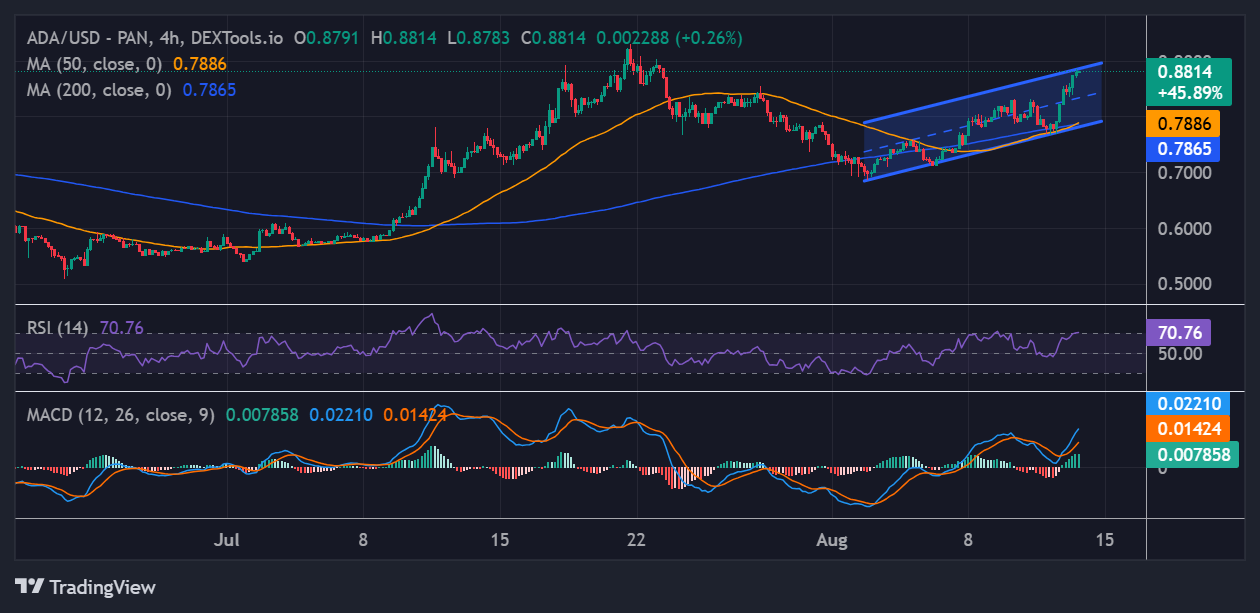Click the MA 50 value 0.7886 in legend
Image resolution: width=1260 pixels, height=613 pixels.
(200, 64)
